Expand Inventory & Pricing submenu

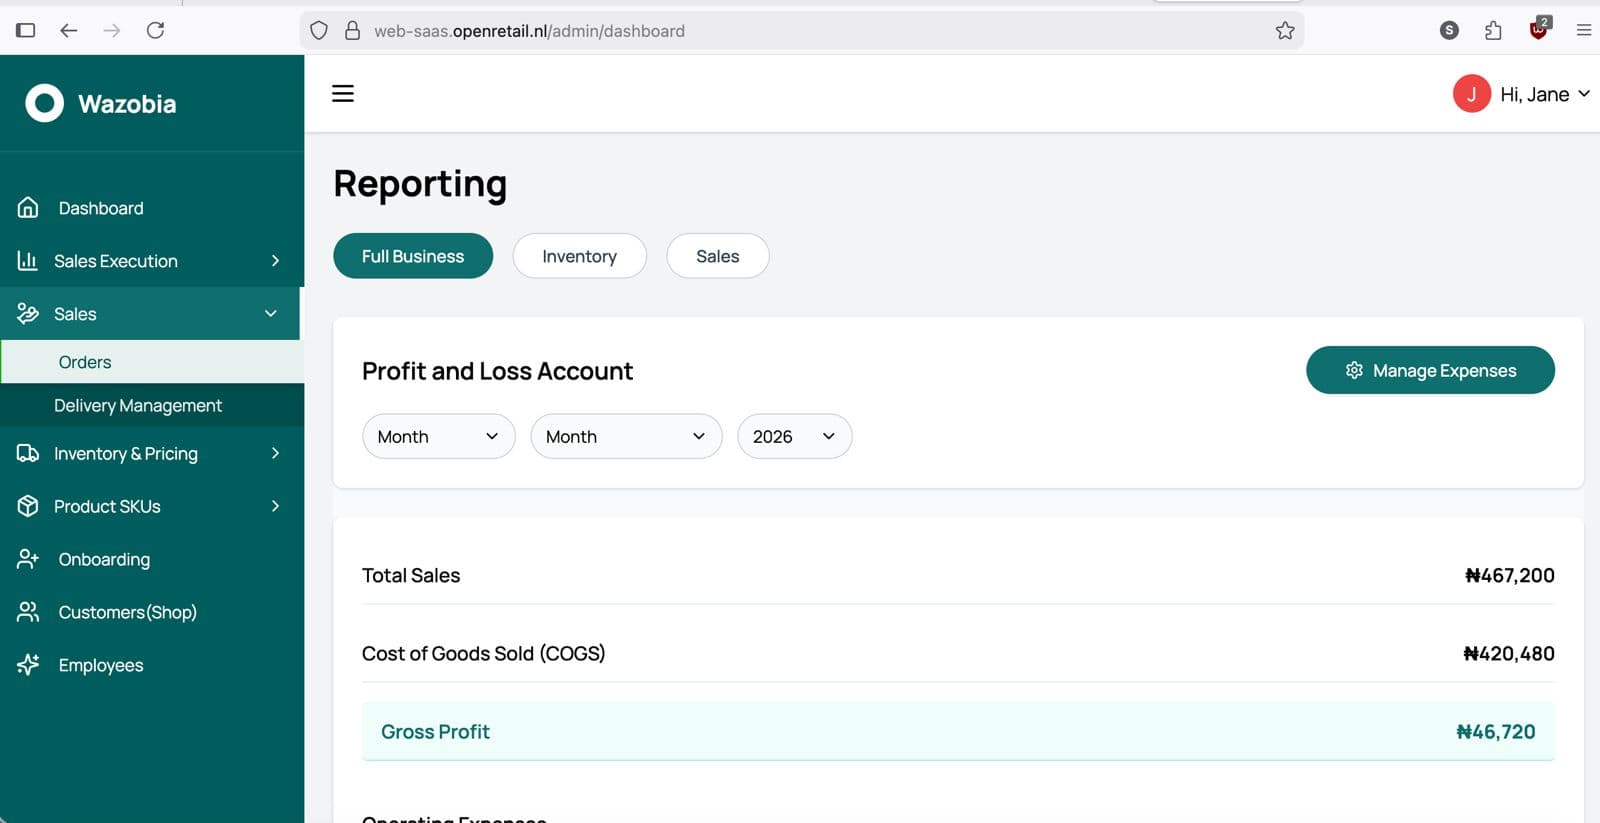(x=275, y=454)
